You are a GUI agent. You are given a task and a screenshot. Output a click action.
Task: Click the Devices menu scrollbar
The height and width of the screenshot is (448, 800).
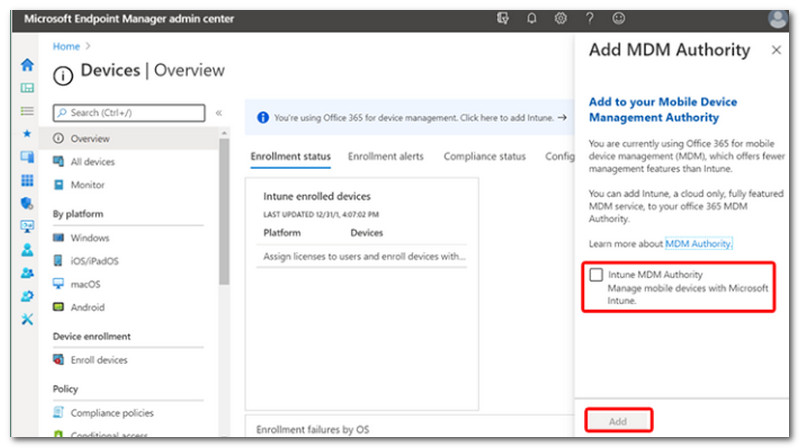point(224,212)
